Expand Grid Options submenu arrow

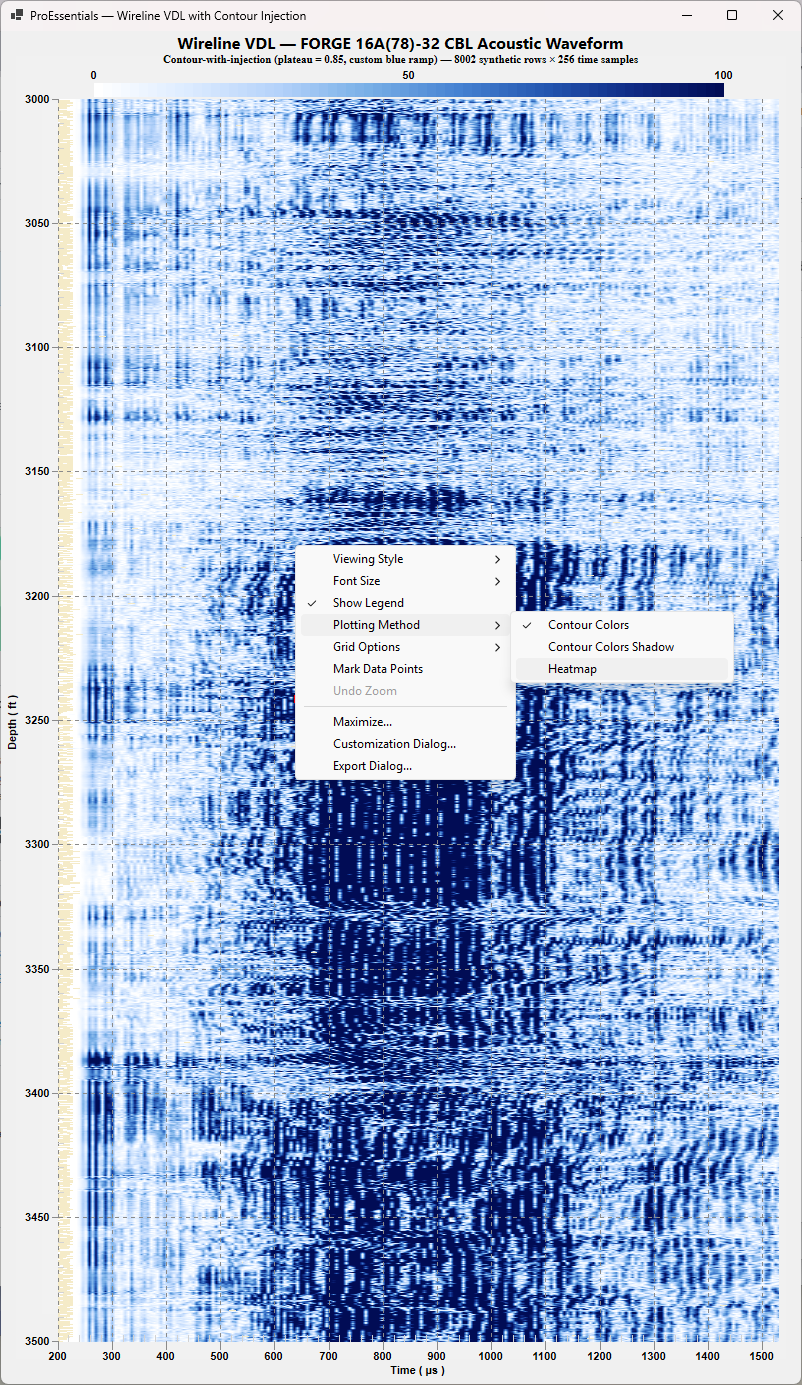coord(498,647)
